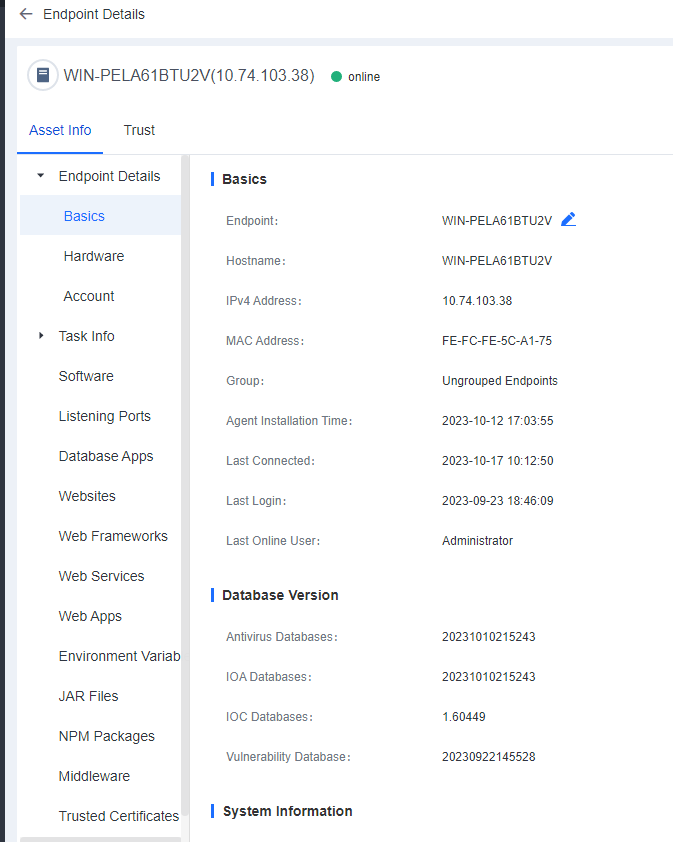Go to the Account section
Image resolution: width=673 pixels, height=842 pixels.
click(x=89, y=296)
